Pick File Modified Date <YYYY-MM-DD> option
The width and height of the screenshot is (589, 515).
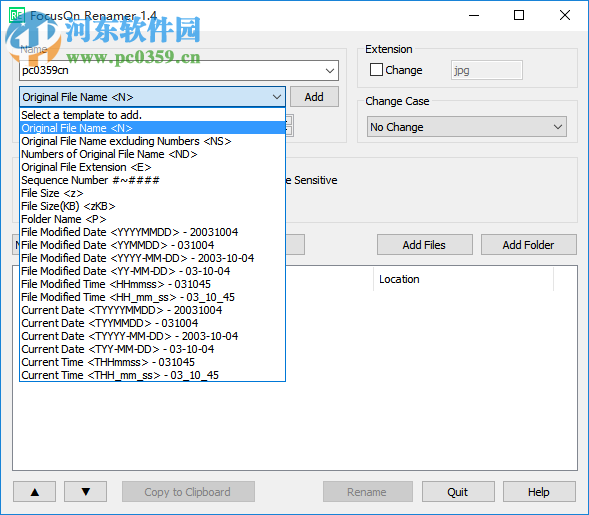click(153, 258)
